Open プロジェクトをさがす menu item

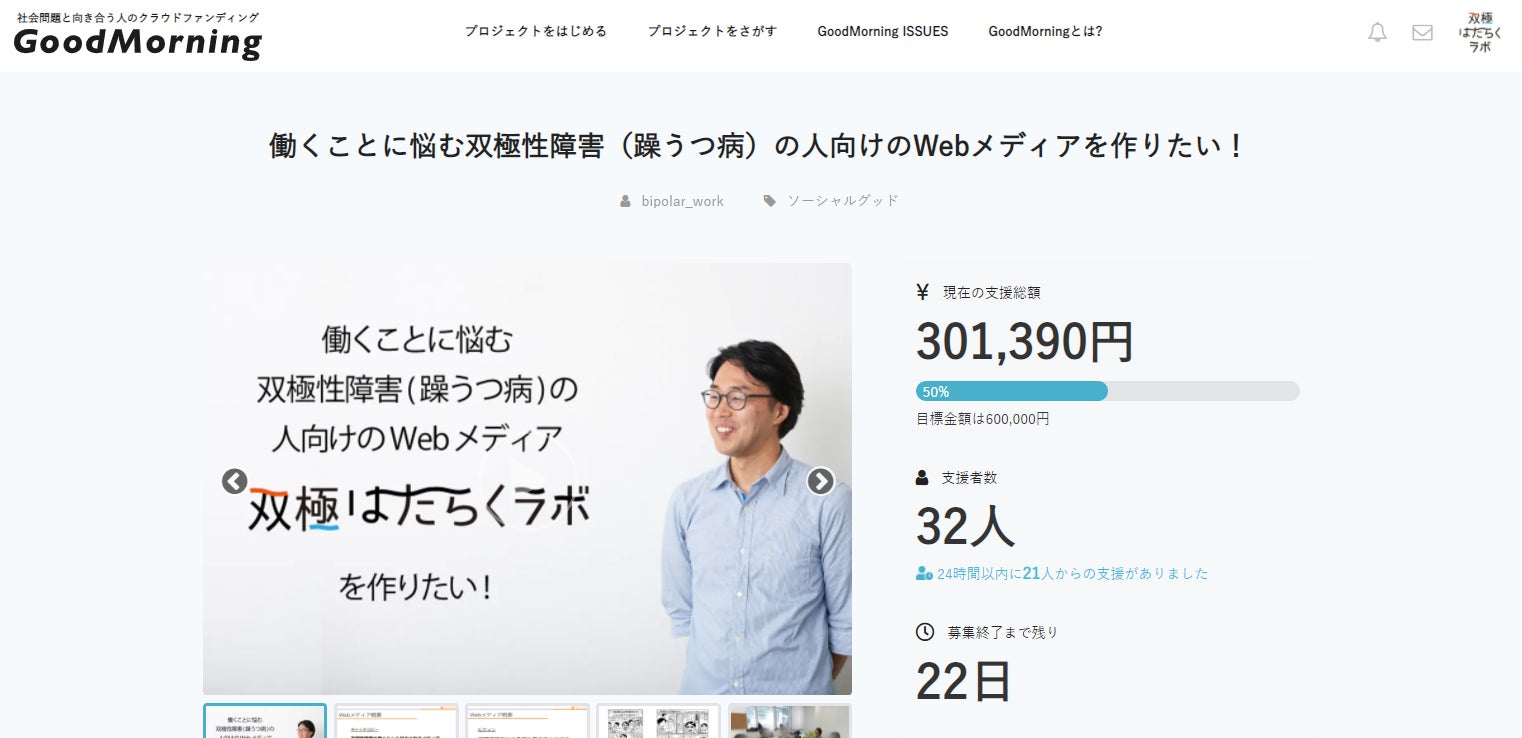(x=712, y=31)
